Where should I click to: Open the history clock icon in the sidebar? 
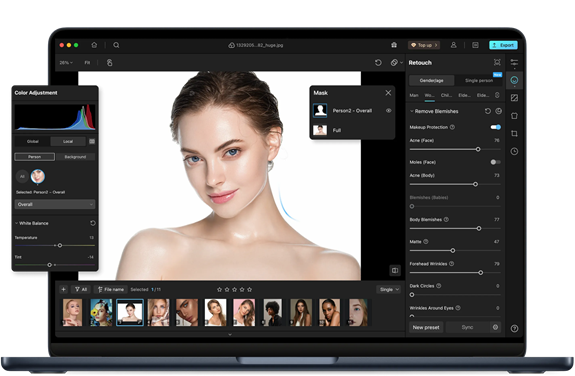[x=514, y=152]
